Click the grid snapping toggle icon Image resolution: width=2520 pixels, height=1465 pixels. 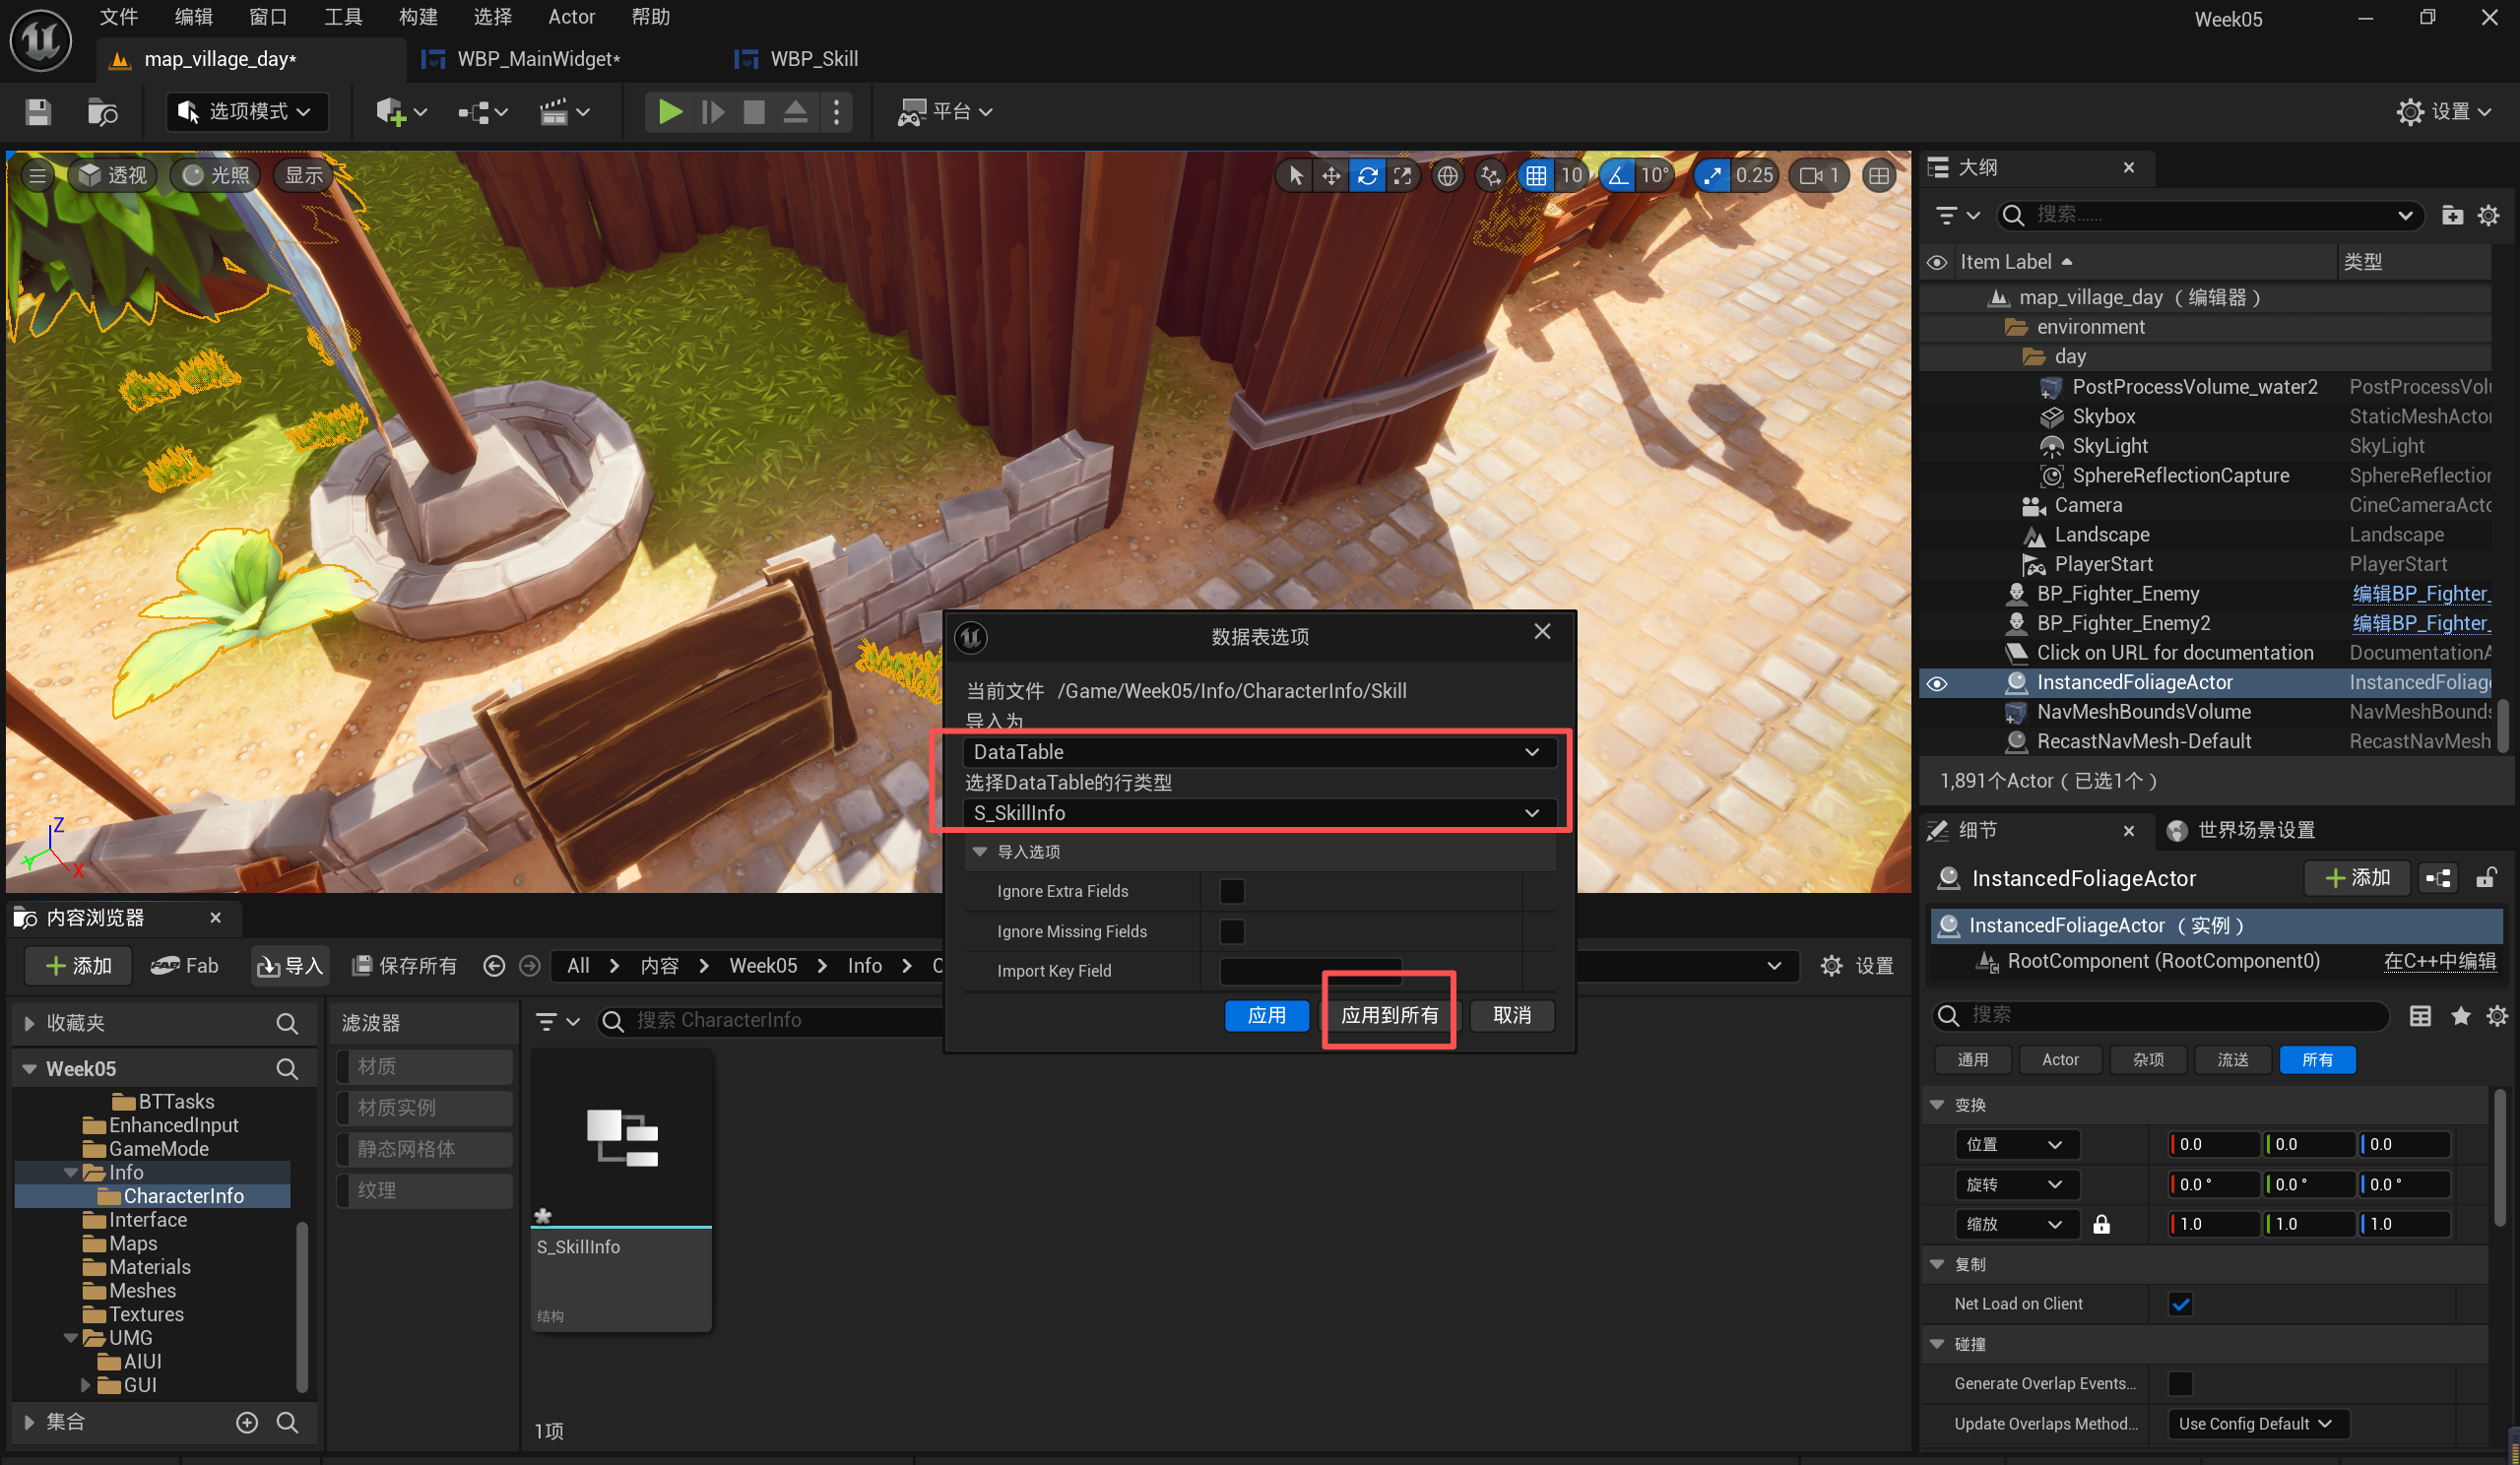[x=1536, y=176]
